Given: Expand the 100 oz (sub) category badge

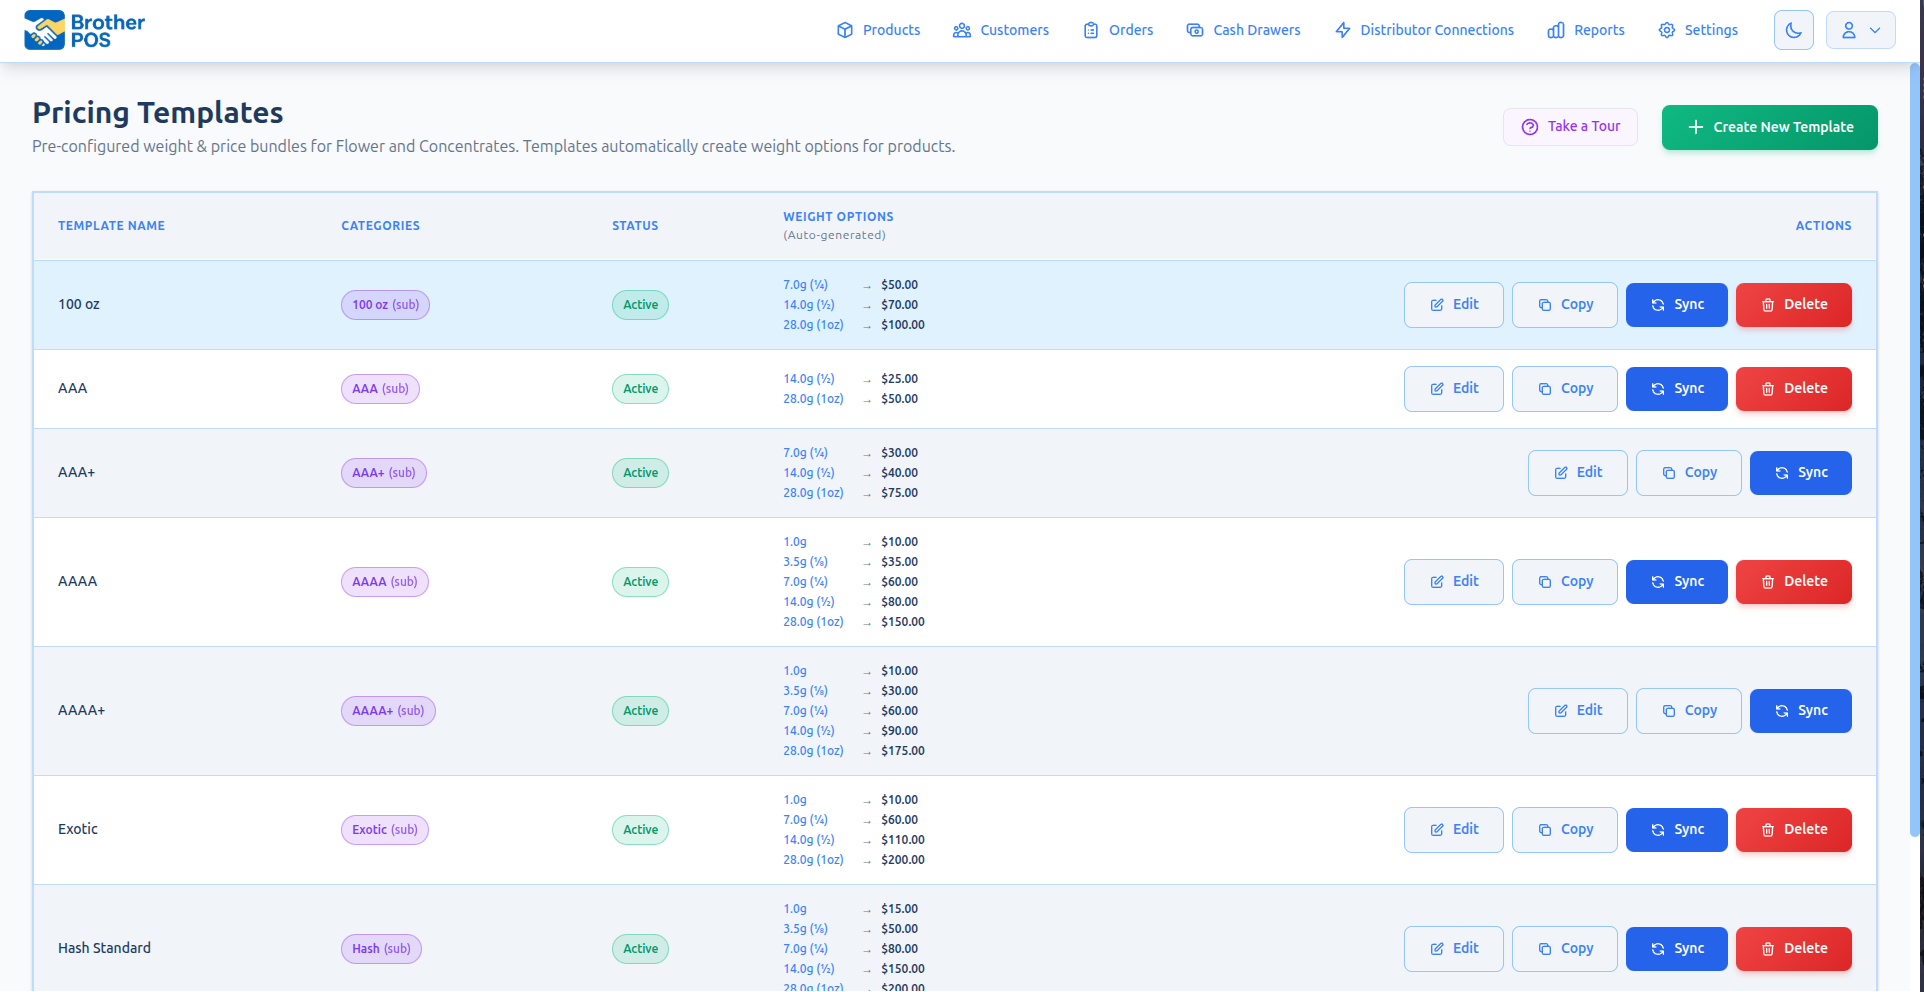Looking at the screenshot, I should point(385,304).
